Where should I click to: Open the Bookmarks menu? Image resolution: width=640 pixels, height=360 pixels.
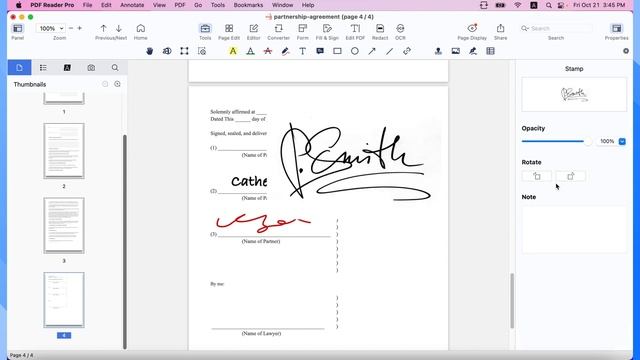(248, 5)
